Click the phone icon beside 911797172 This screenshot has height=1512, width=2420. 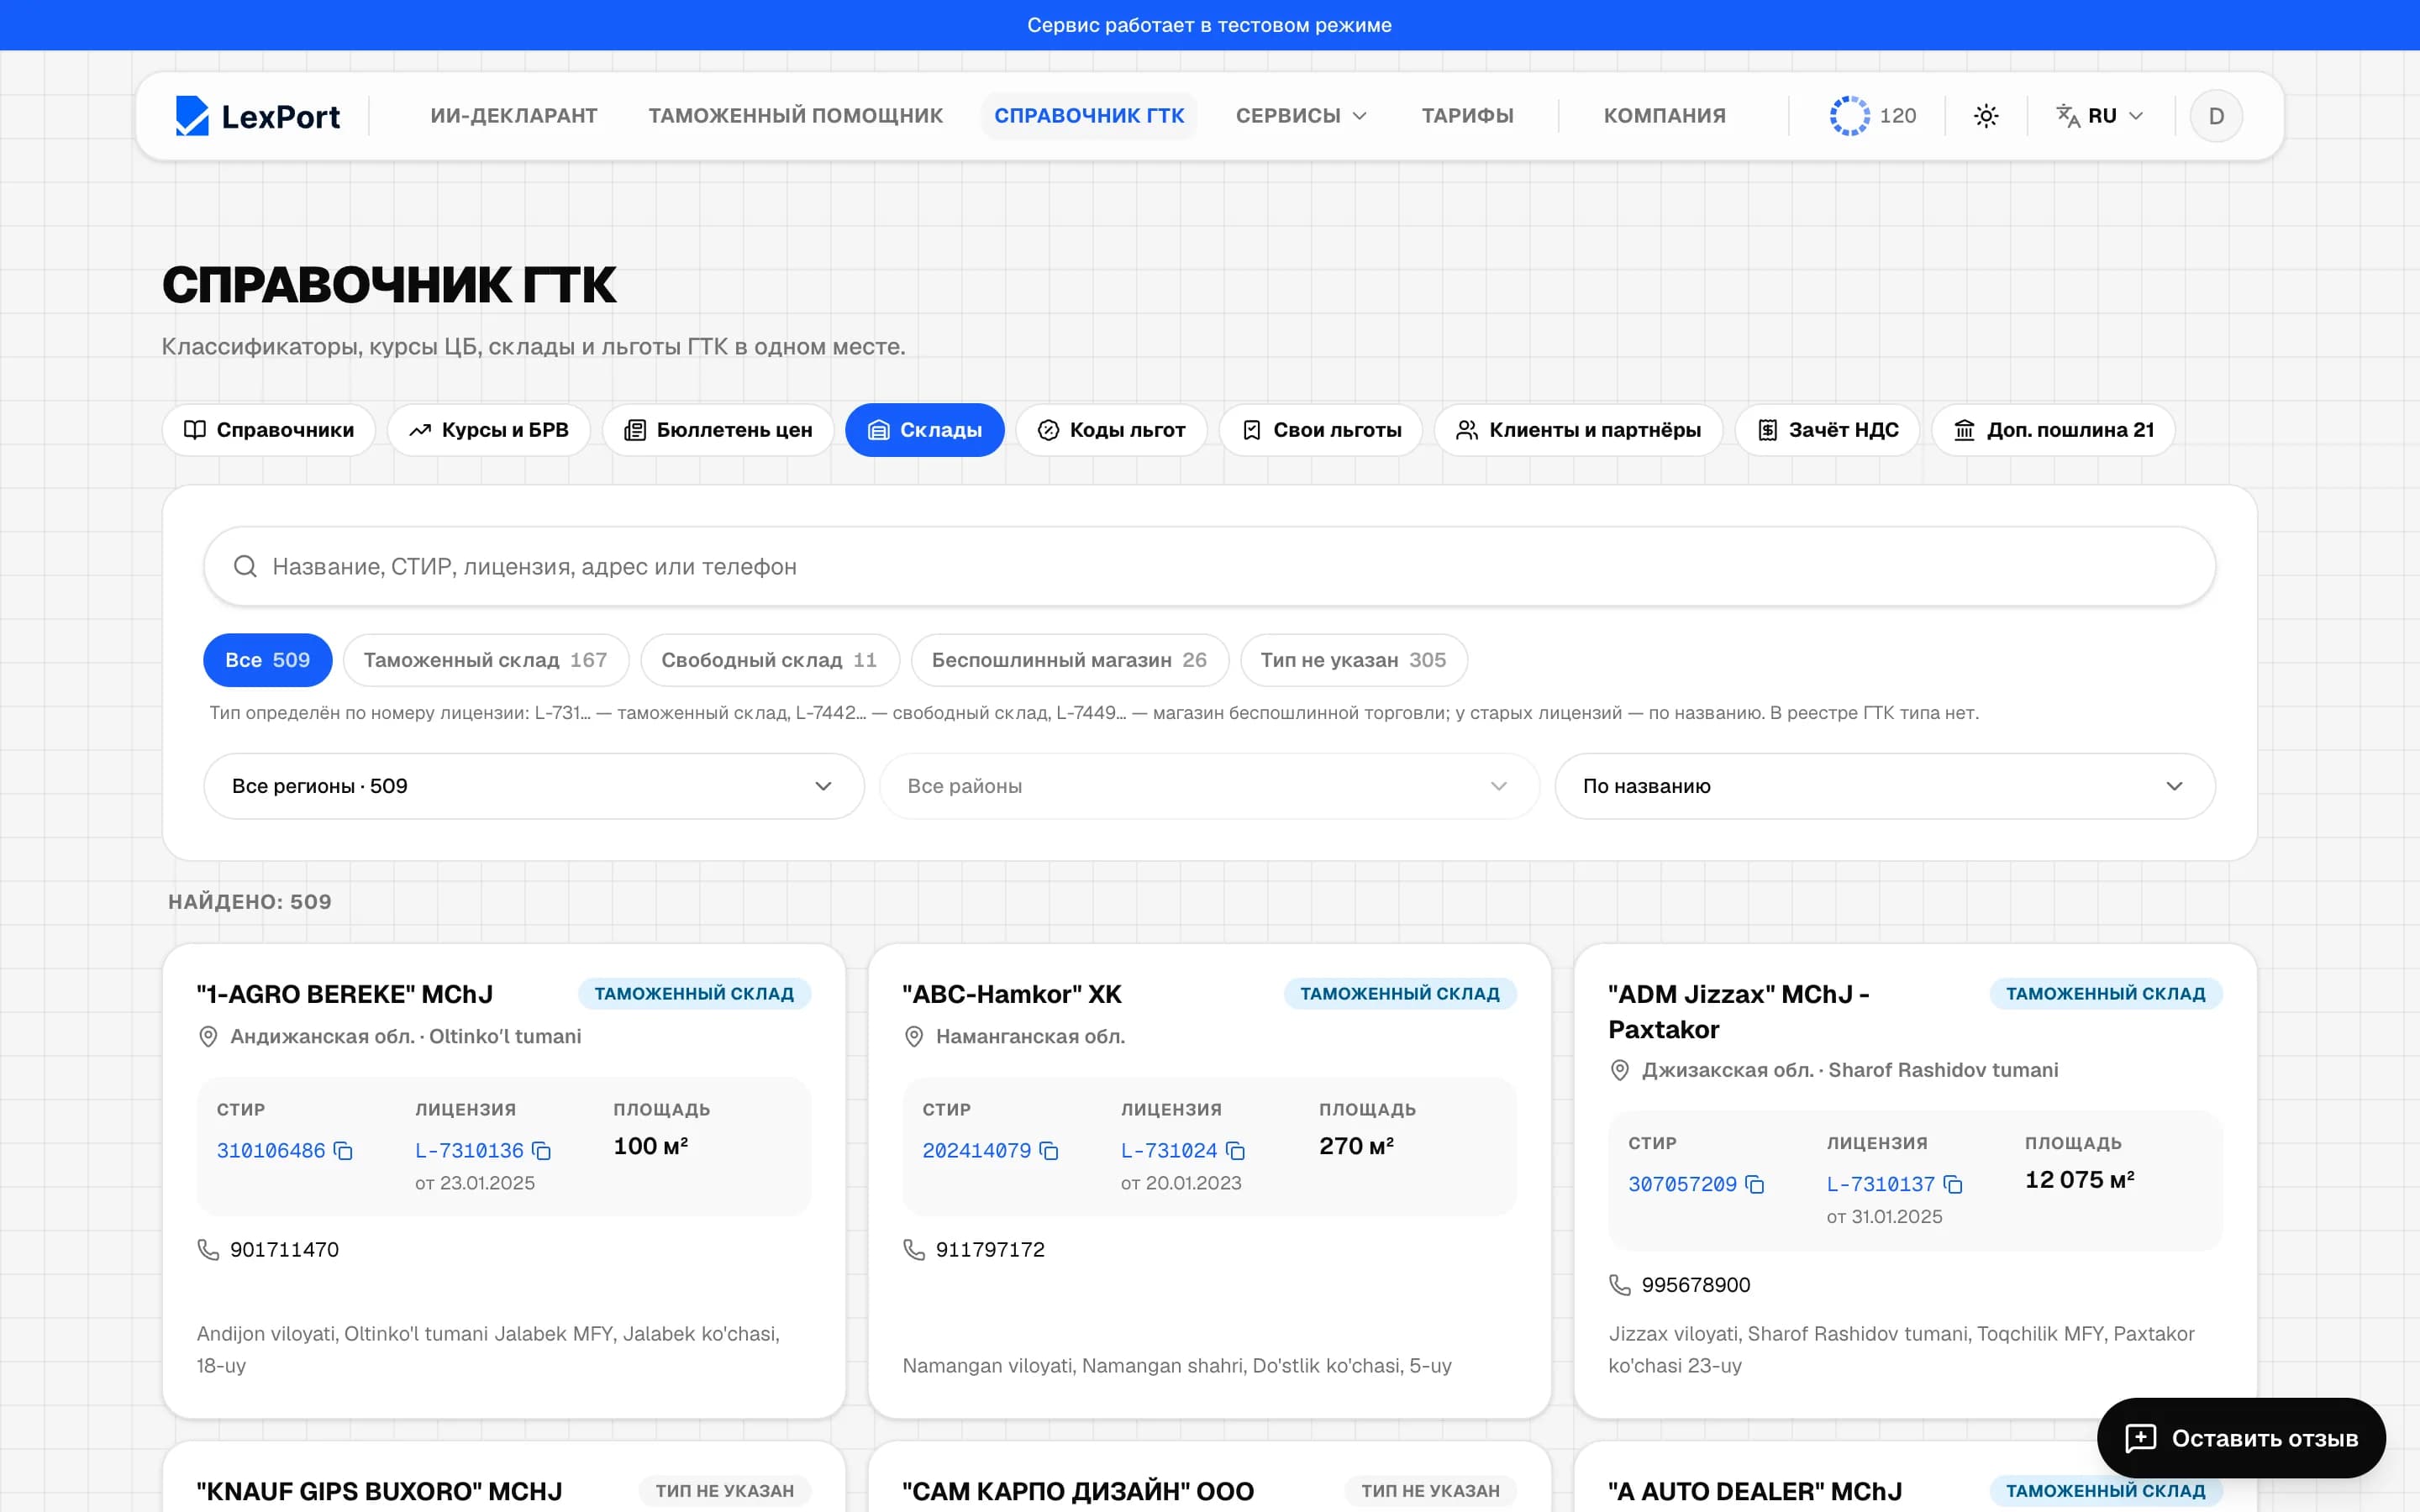[914, 1250]
